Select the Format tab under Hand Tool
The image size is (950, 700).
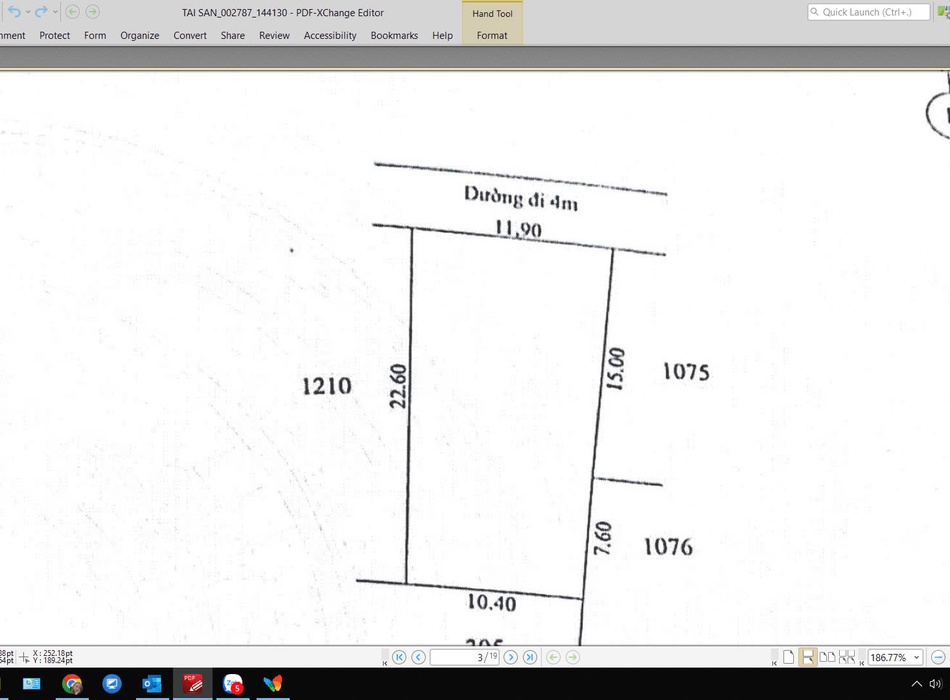pos(492,35)
